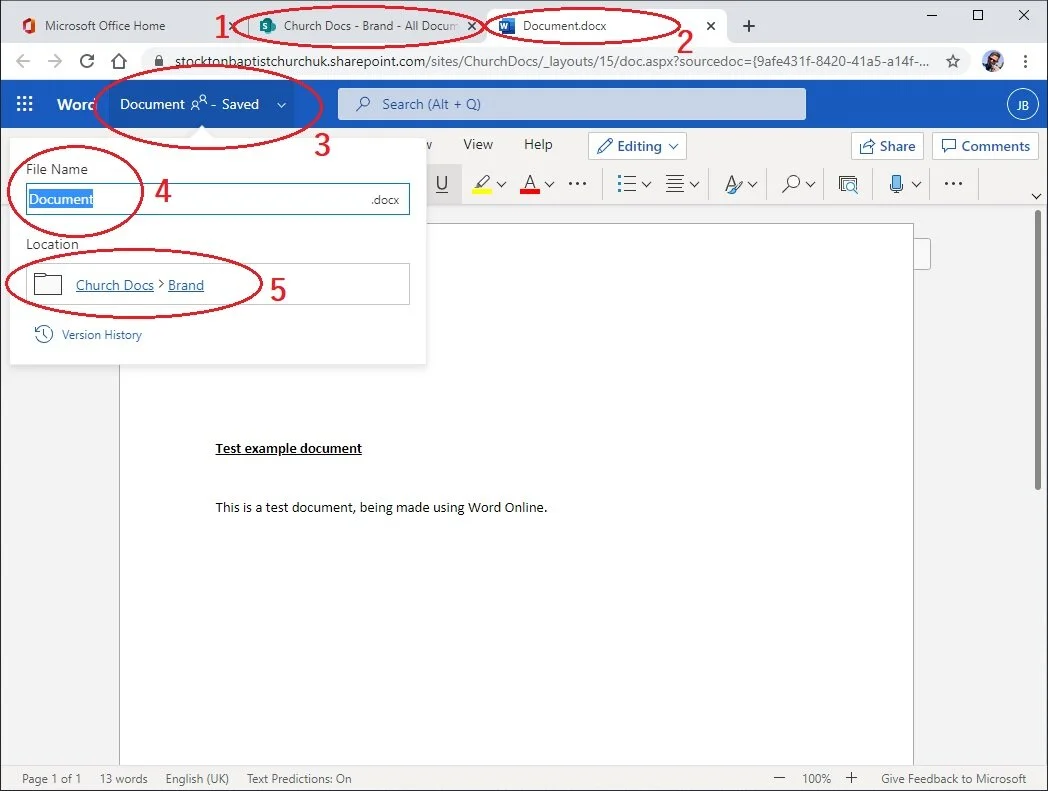Click the 100% zoom level
The image size is (1048, 791).
(x=816, y=778)
